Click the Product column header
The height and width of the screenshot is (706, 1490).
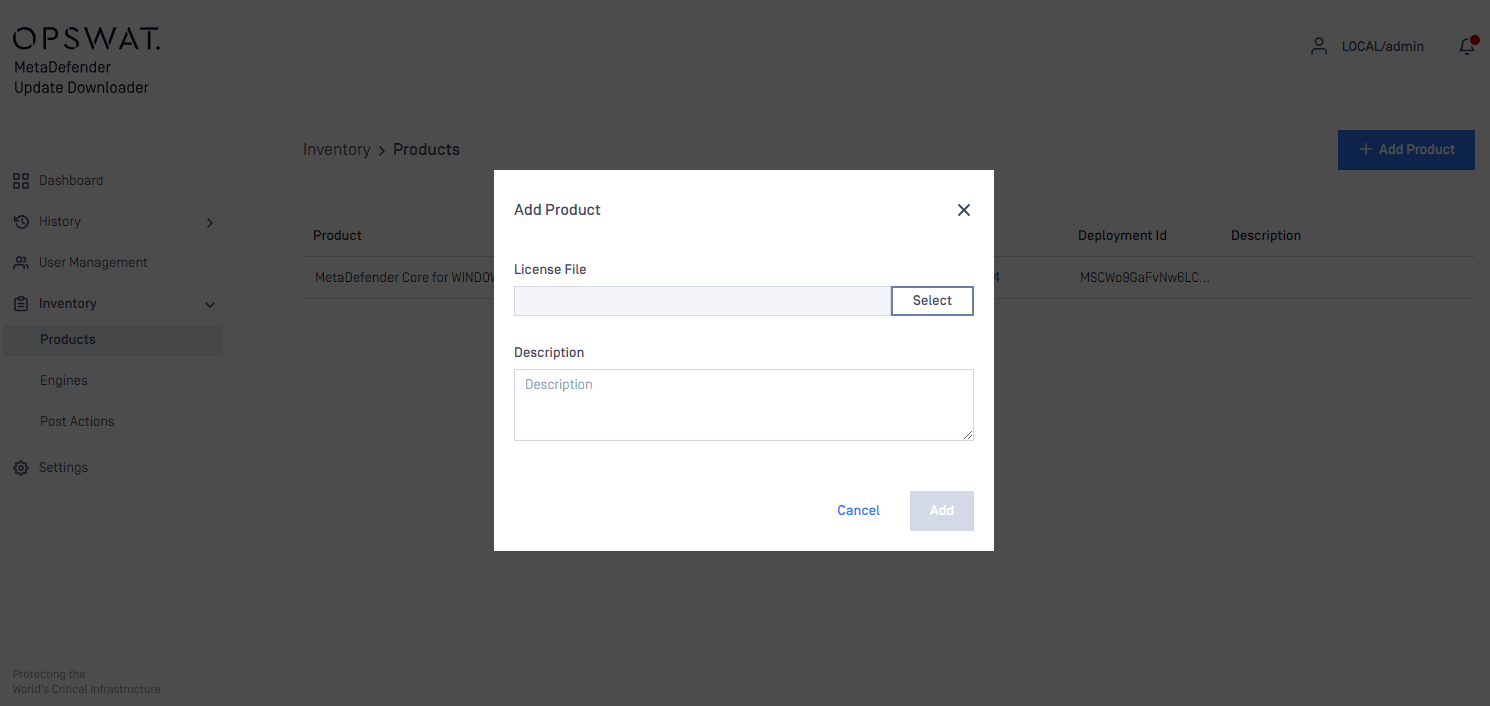pyautogui.click(x=337, y=236)
